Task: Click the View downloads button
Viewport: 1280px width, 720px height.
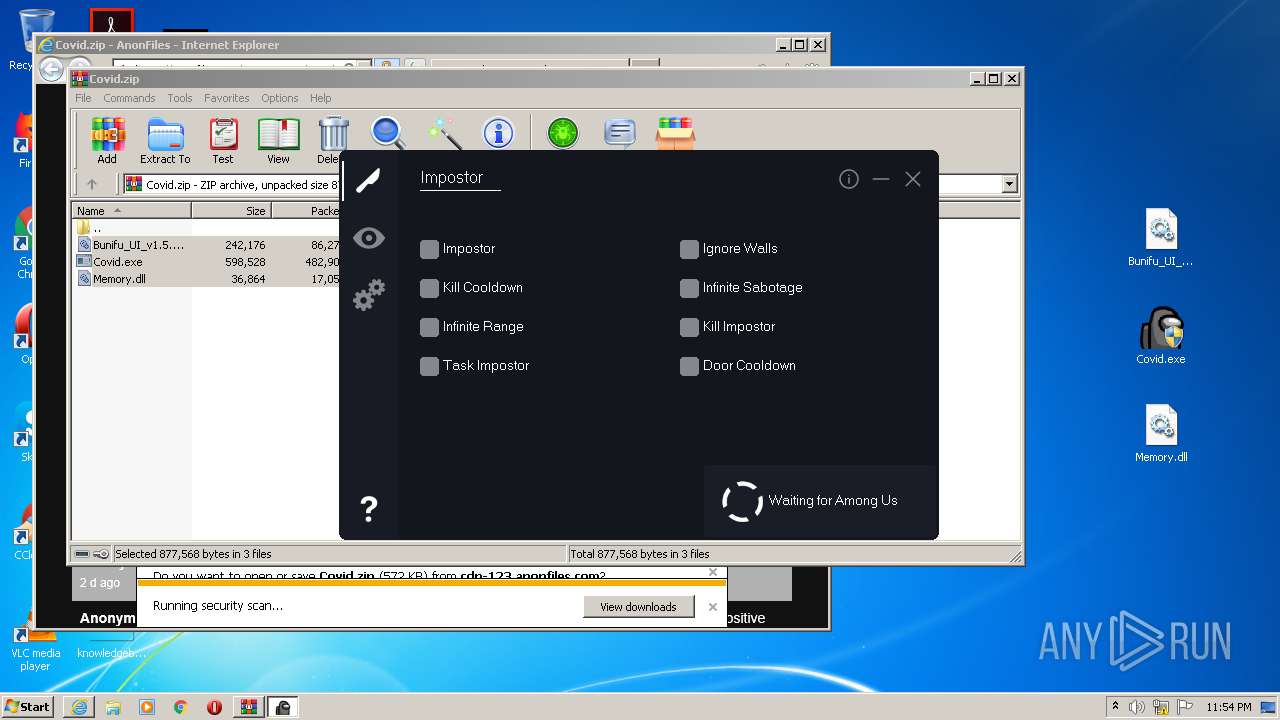Action: point(638,607)
